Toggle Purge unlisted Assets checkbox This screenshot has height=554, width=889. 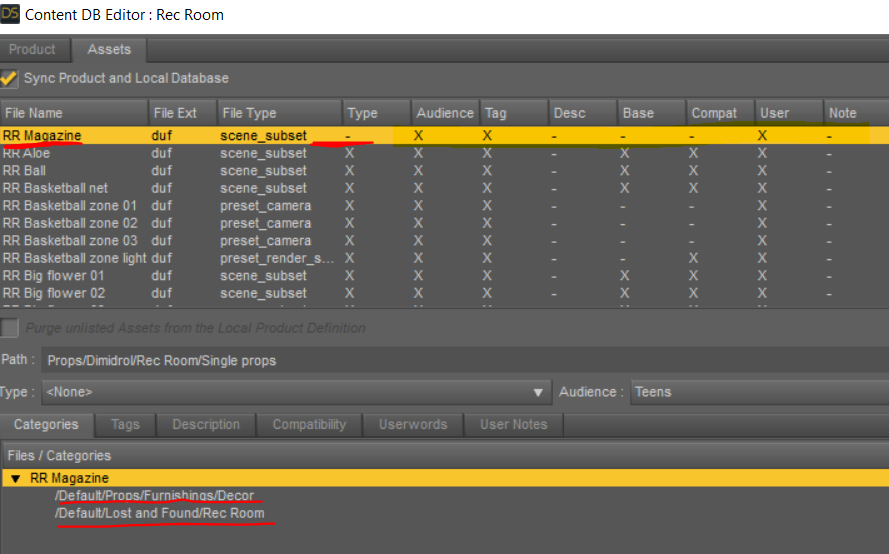[x=9, y=328]
